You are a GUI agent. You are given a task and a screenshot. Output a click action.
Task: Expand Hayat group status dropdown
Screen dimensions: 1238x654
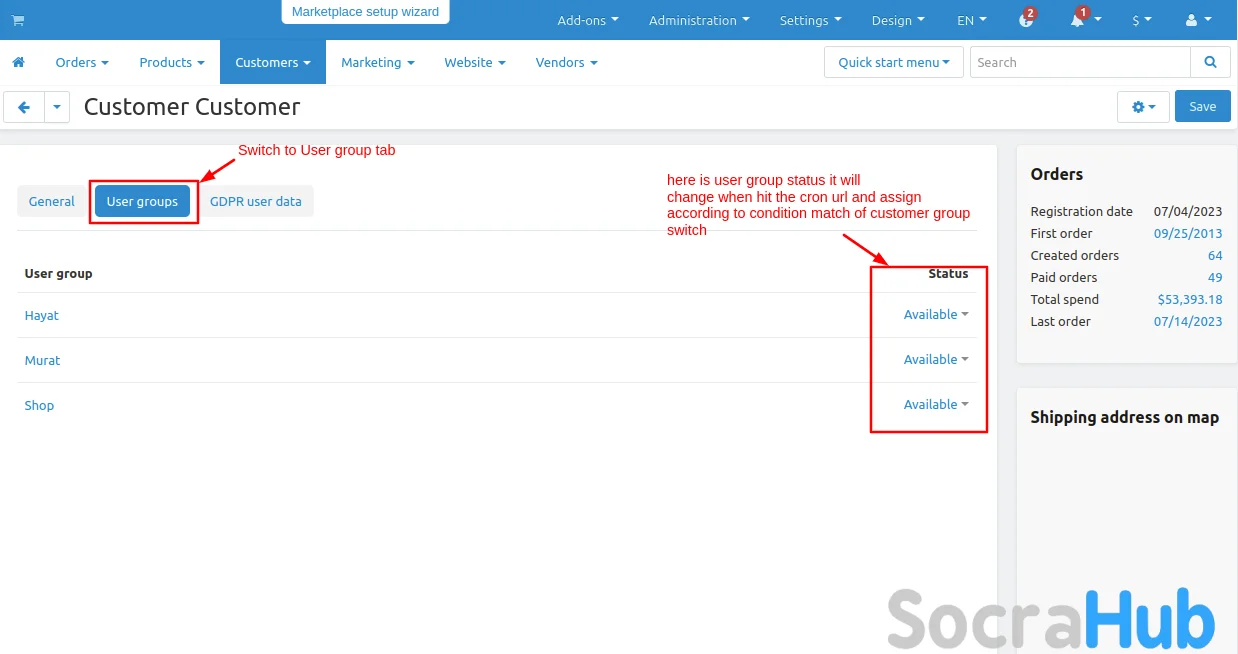pos(936,315)
